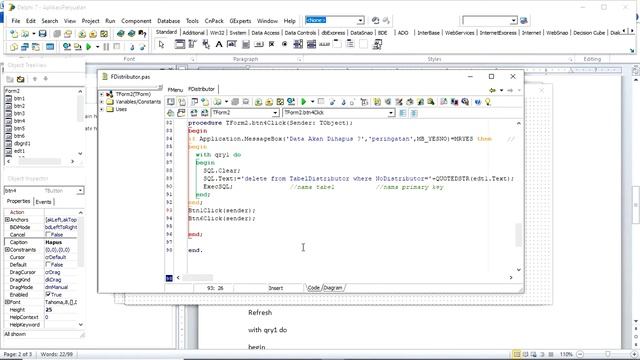The height and width of the screenshot is (360, 640).
Task: Open the dropdown arrow next to the main Run button
Action: pyautogui.click(x=97, y=47)
